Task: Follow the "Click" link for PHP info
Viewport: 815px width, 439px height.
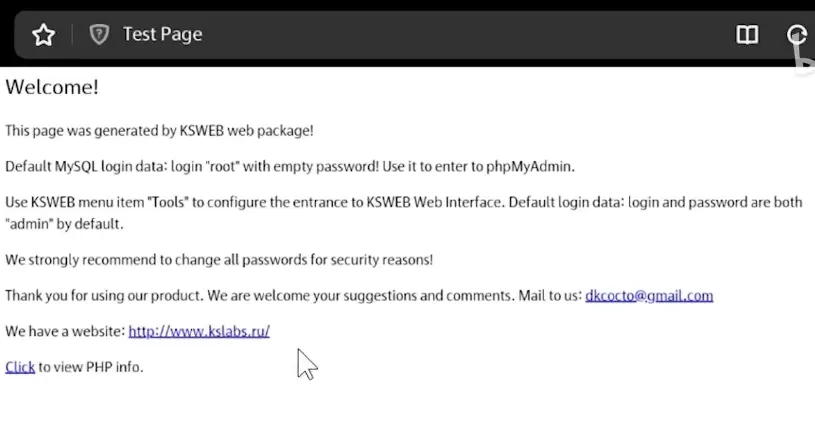Action: (20, 367)
